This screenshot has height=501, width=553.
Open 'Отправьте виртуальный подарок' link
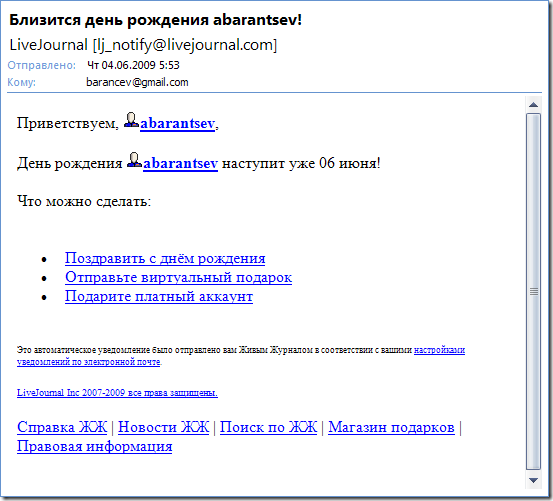pos(178,277)
